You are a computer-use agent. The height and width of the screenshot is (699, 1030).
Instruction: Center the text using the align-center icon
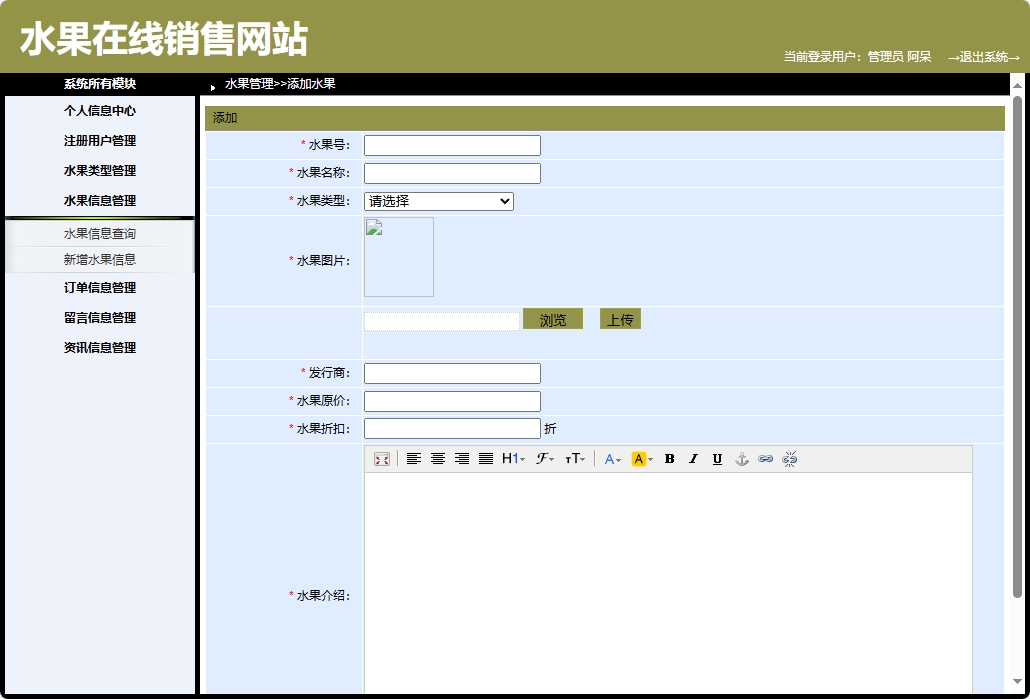coord(437,459)
